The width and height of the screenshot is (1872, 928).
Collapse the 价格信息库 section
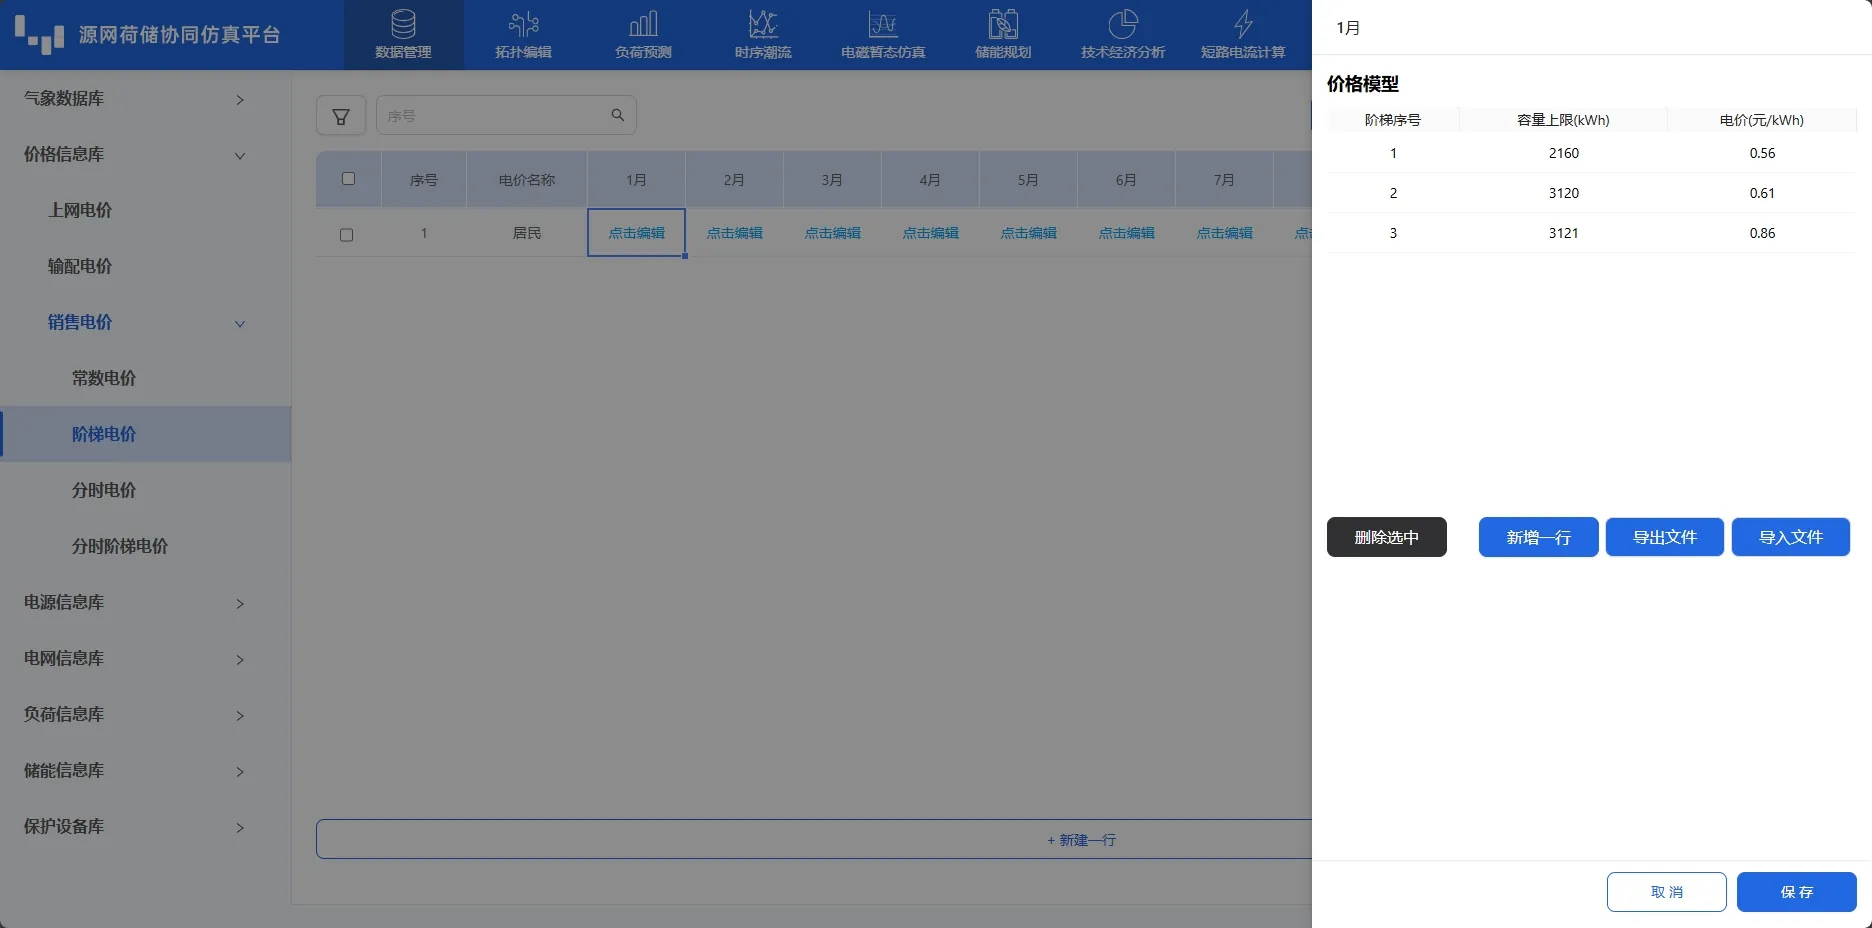pyautogui.click(x=239, y=155)
